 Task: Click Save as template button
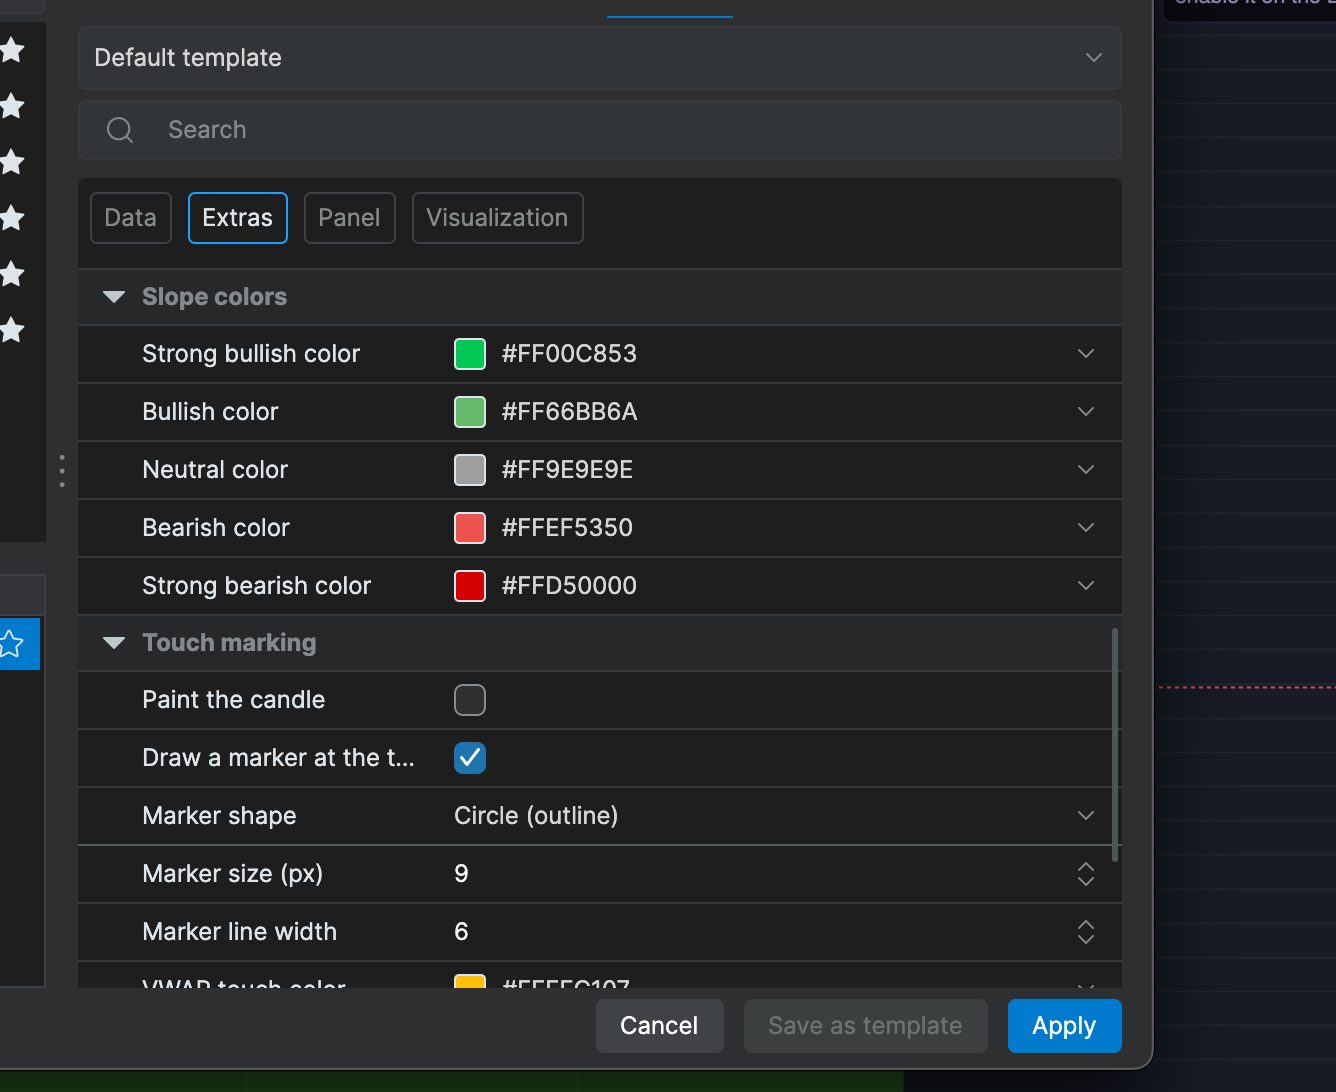click(x=866, y=1026)
